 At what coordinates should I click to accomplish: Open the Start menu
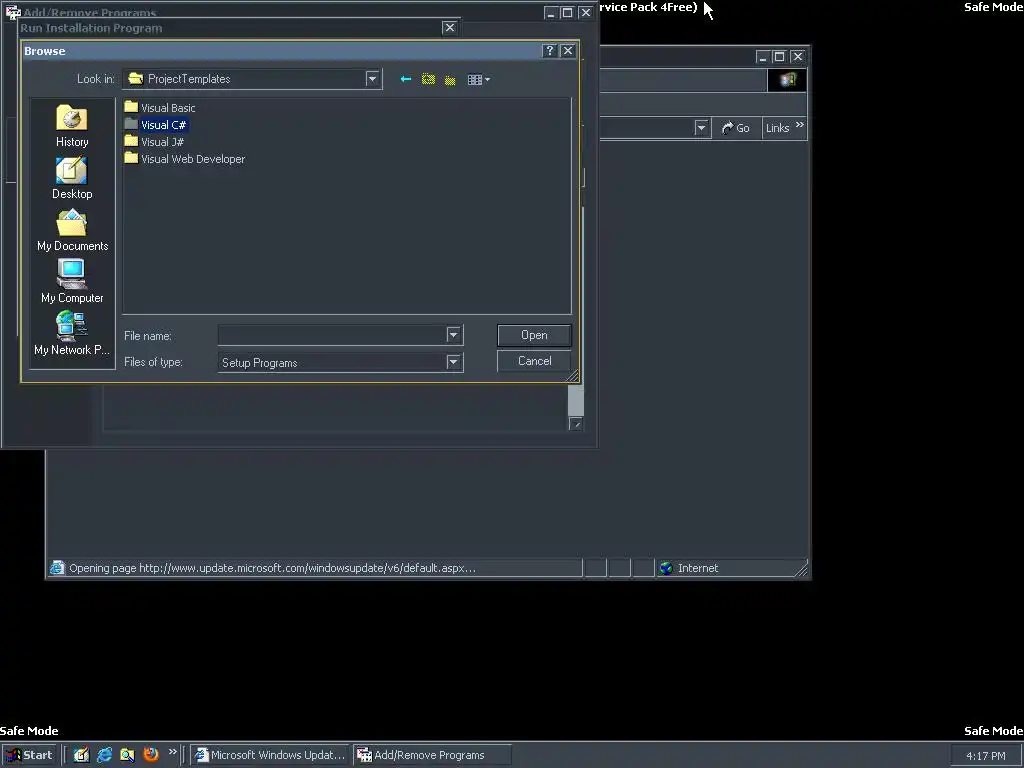pos(29,755)
